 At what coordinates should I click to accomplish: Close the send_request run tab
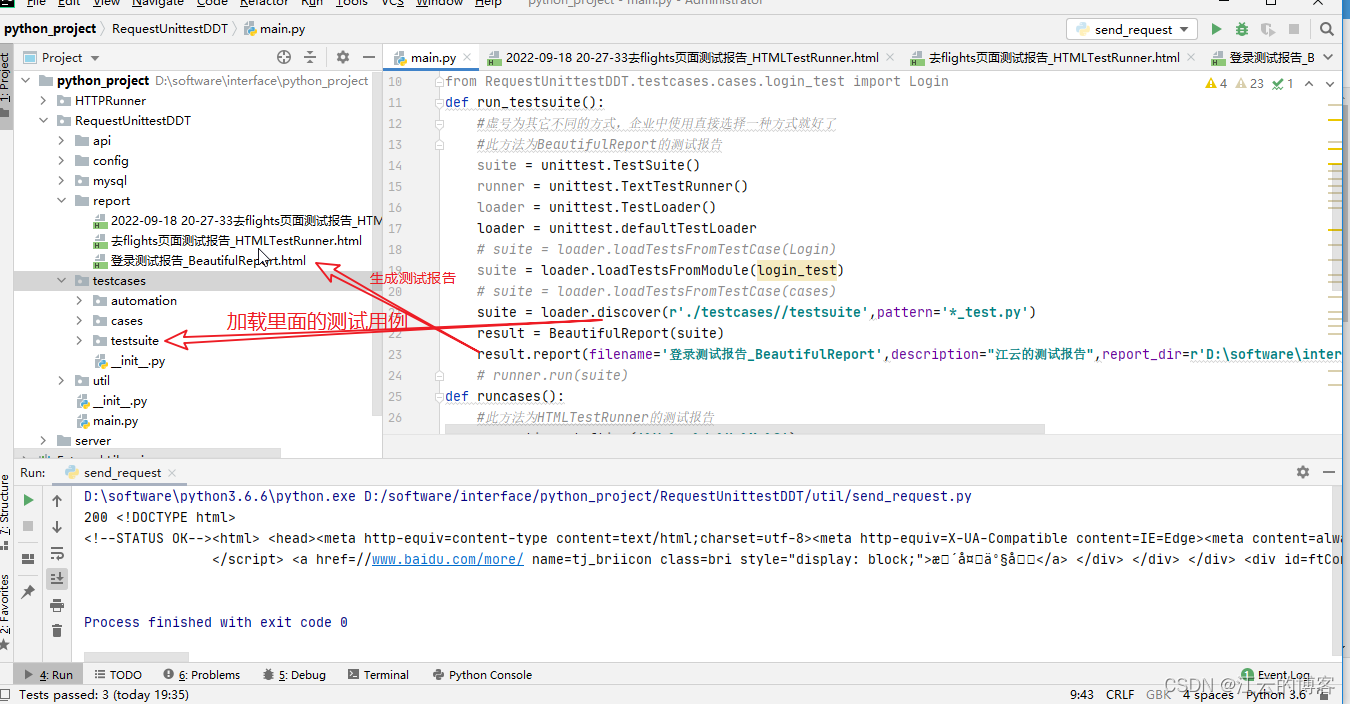(x=172, y=473)
